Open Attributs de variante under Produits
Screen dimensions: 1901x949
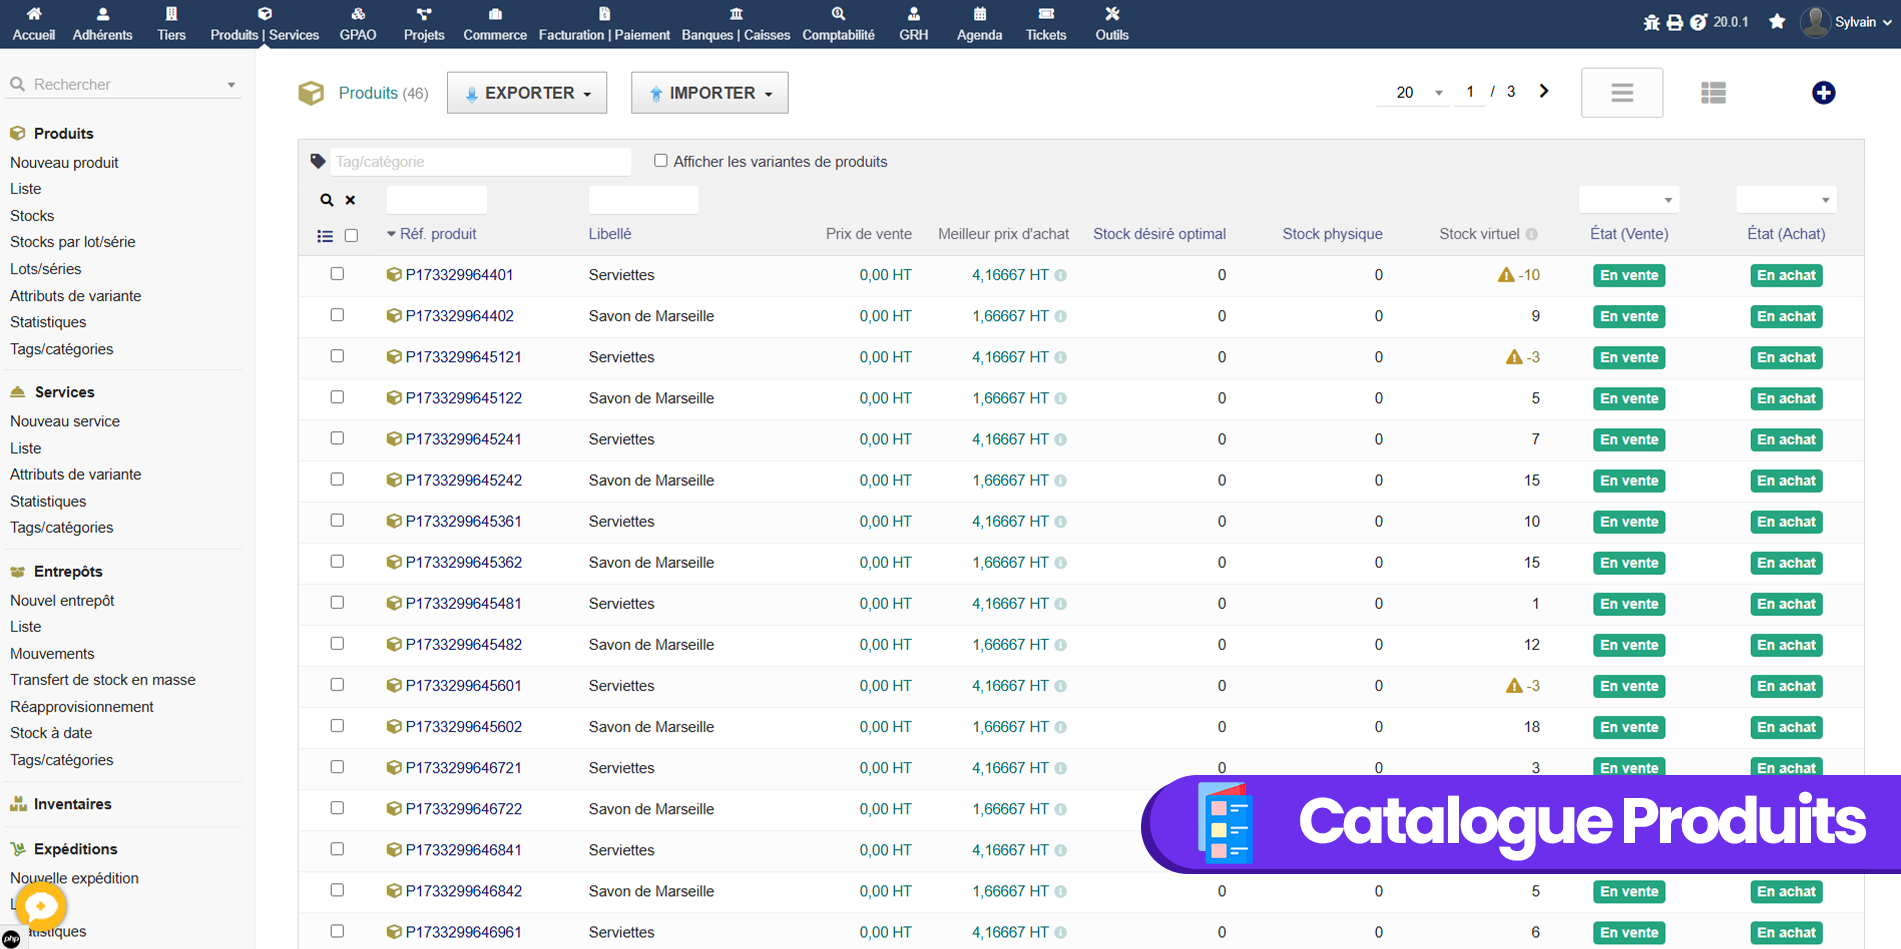point(75,296)
